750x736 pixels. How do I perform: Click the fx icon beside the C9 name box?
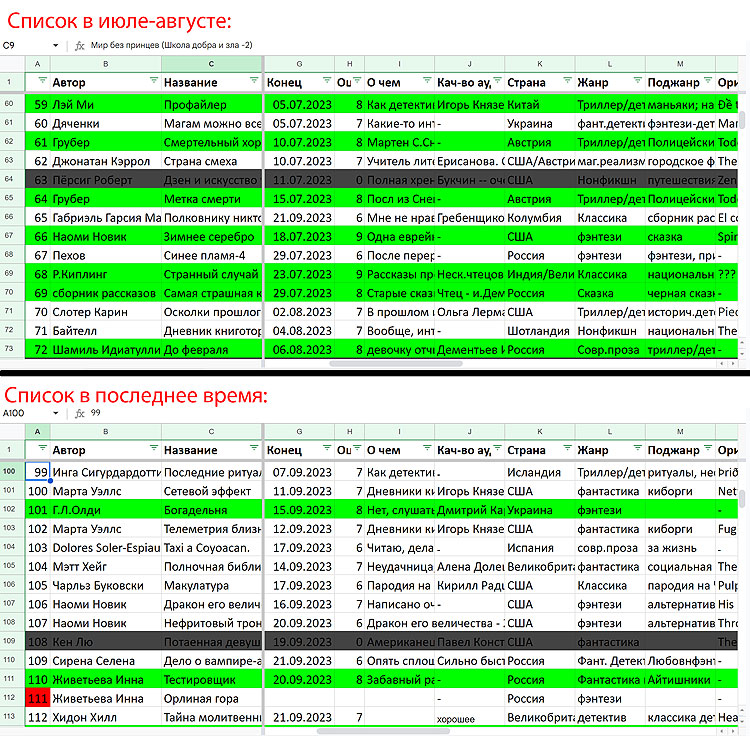pyautogui.click(x=79, y=46)
